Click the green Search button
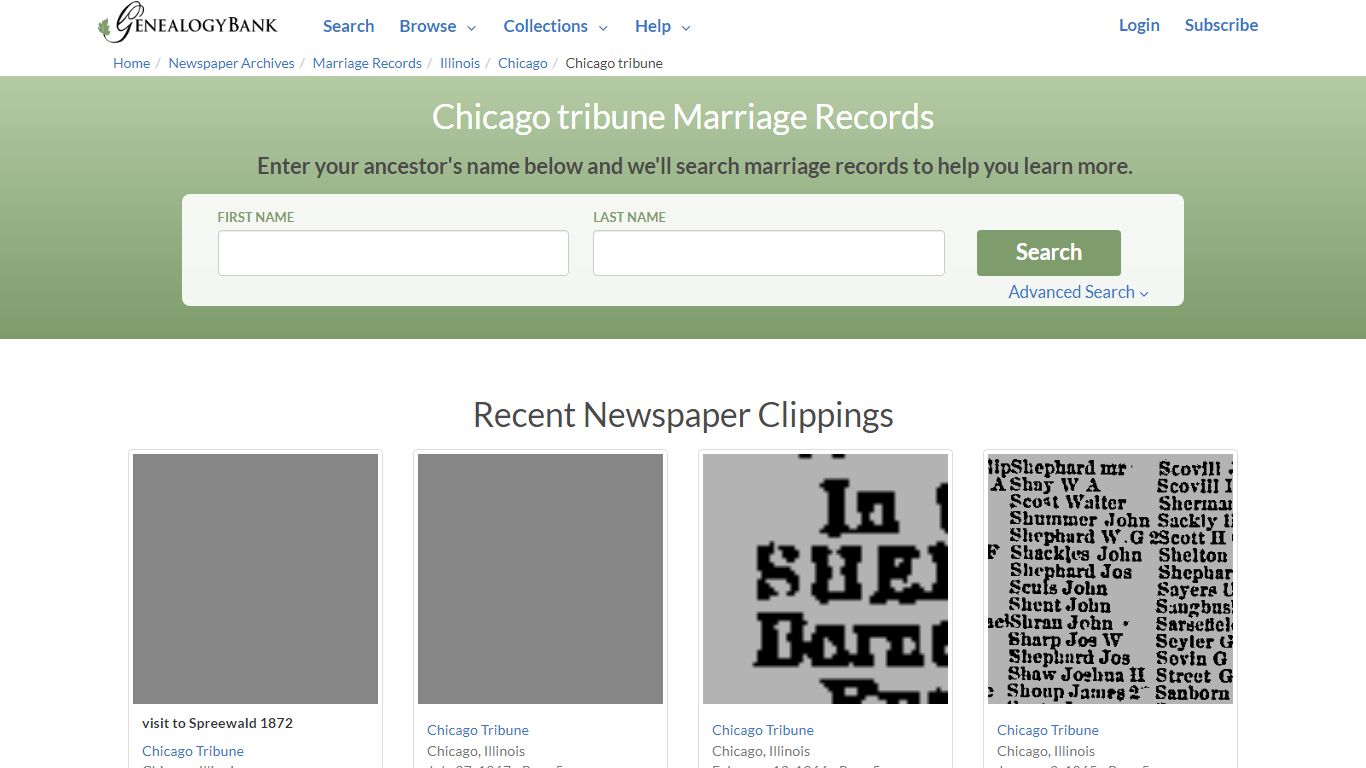The width and height of the screenshot is (1366, 768). coord(1048,253)
